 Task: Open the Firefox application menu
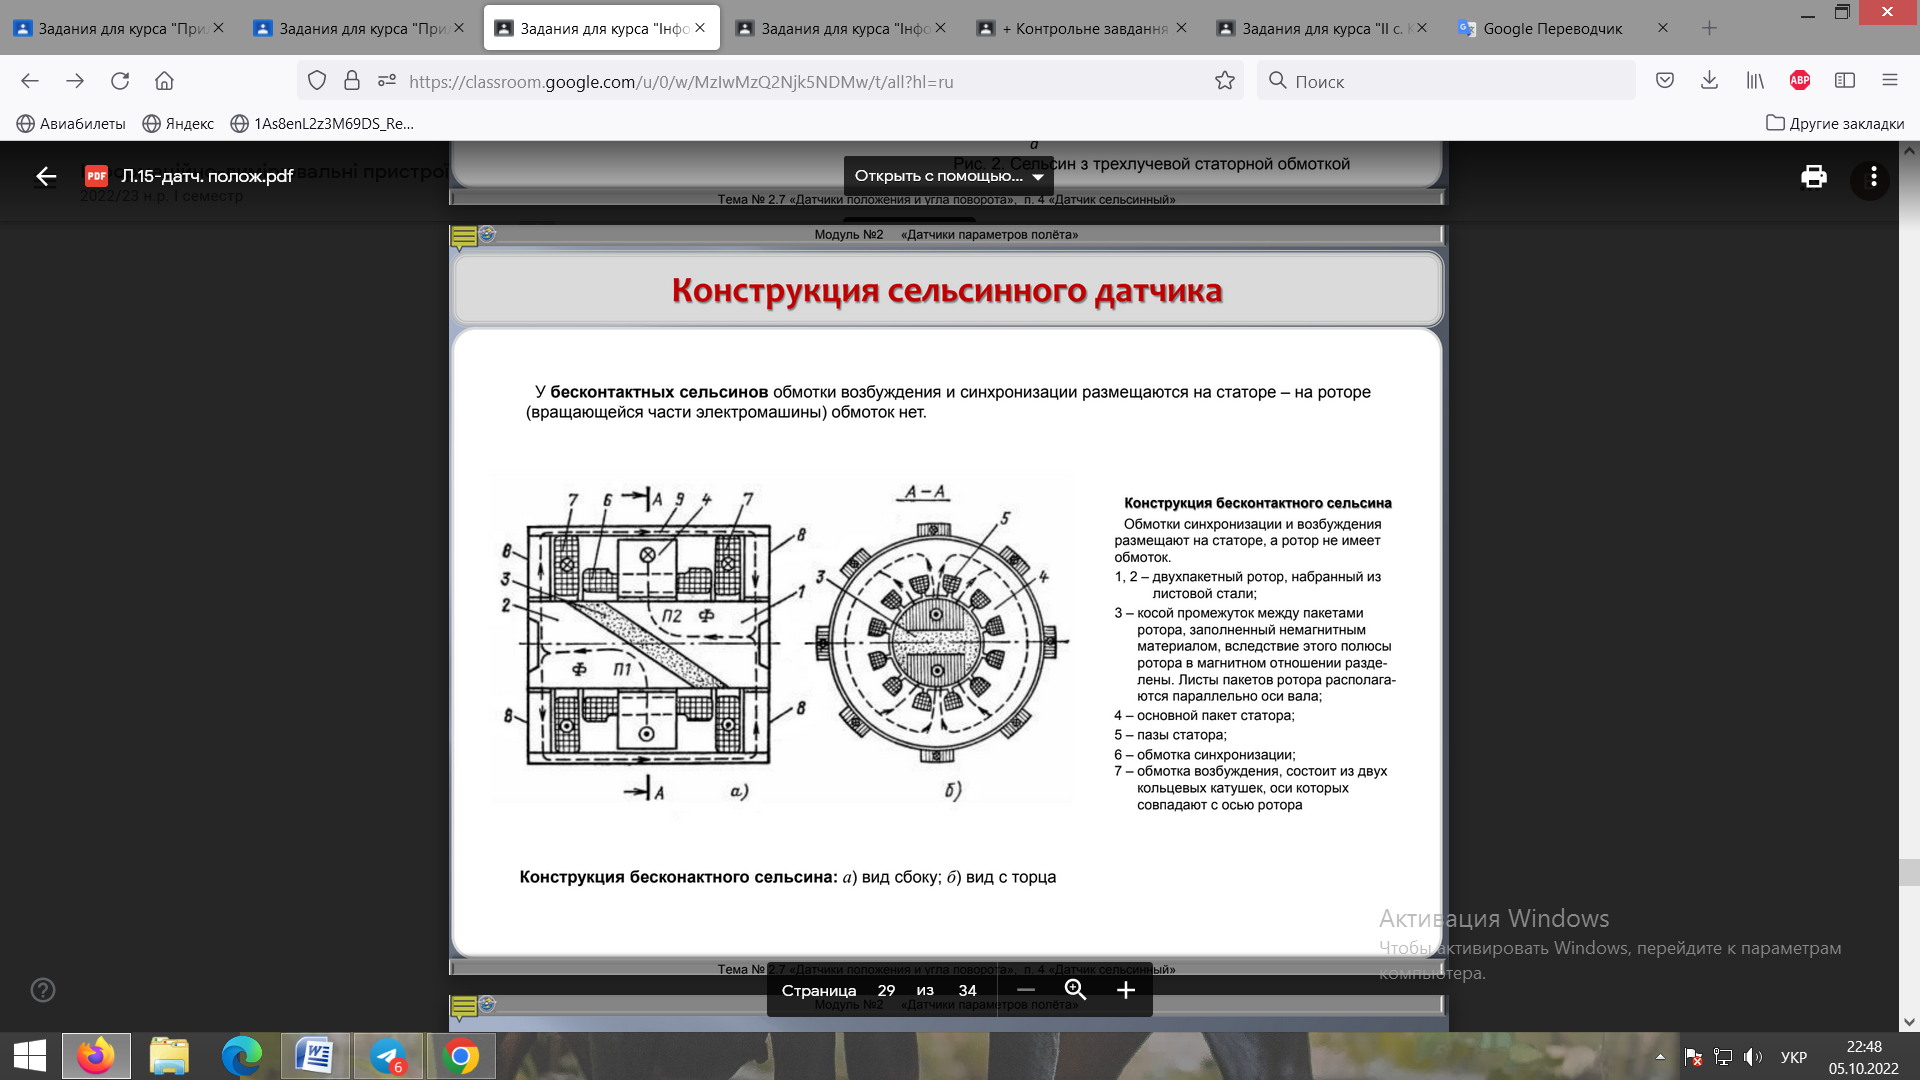tap(1890, 81)
